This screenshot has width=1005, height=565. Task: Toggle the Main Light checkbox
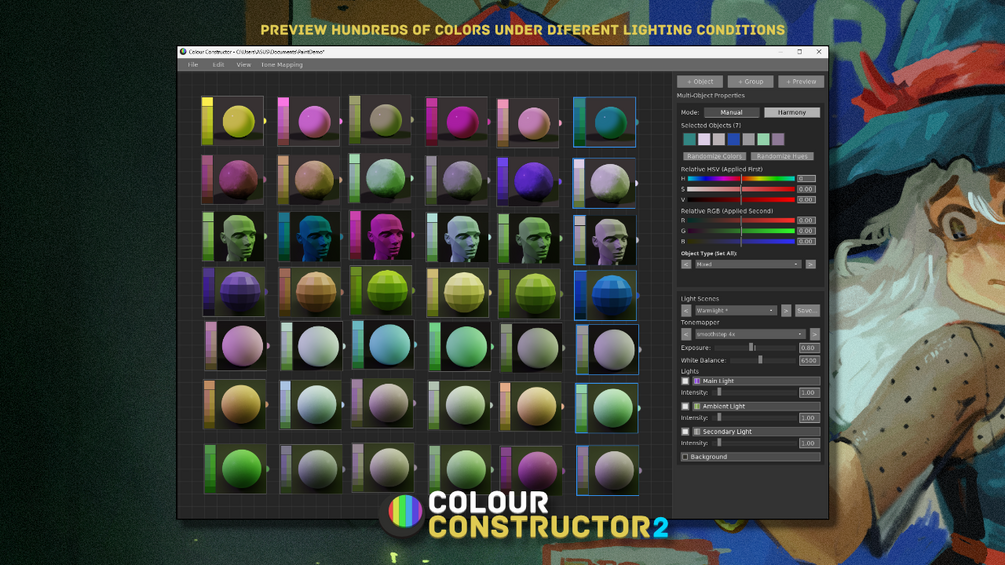tap(685, 381)
